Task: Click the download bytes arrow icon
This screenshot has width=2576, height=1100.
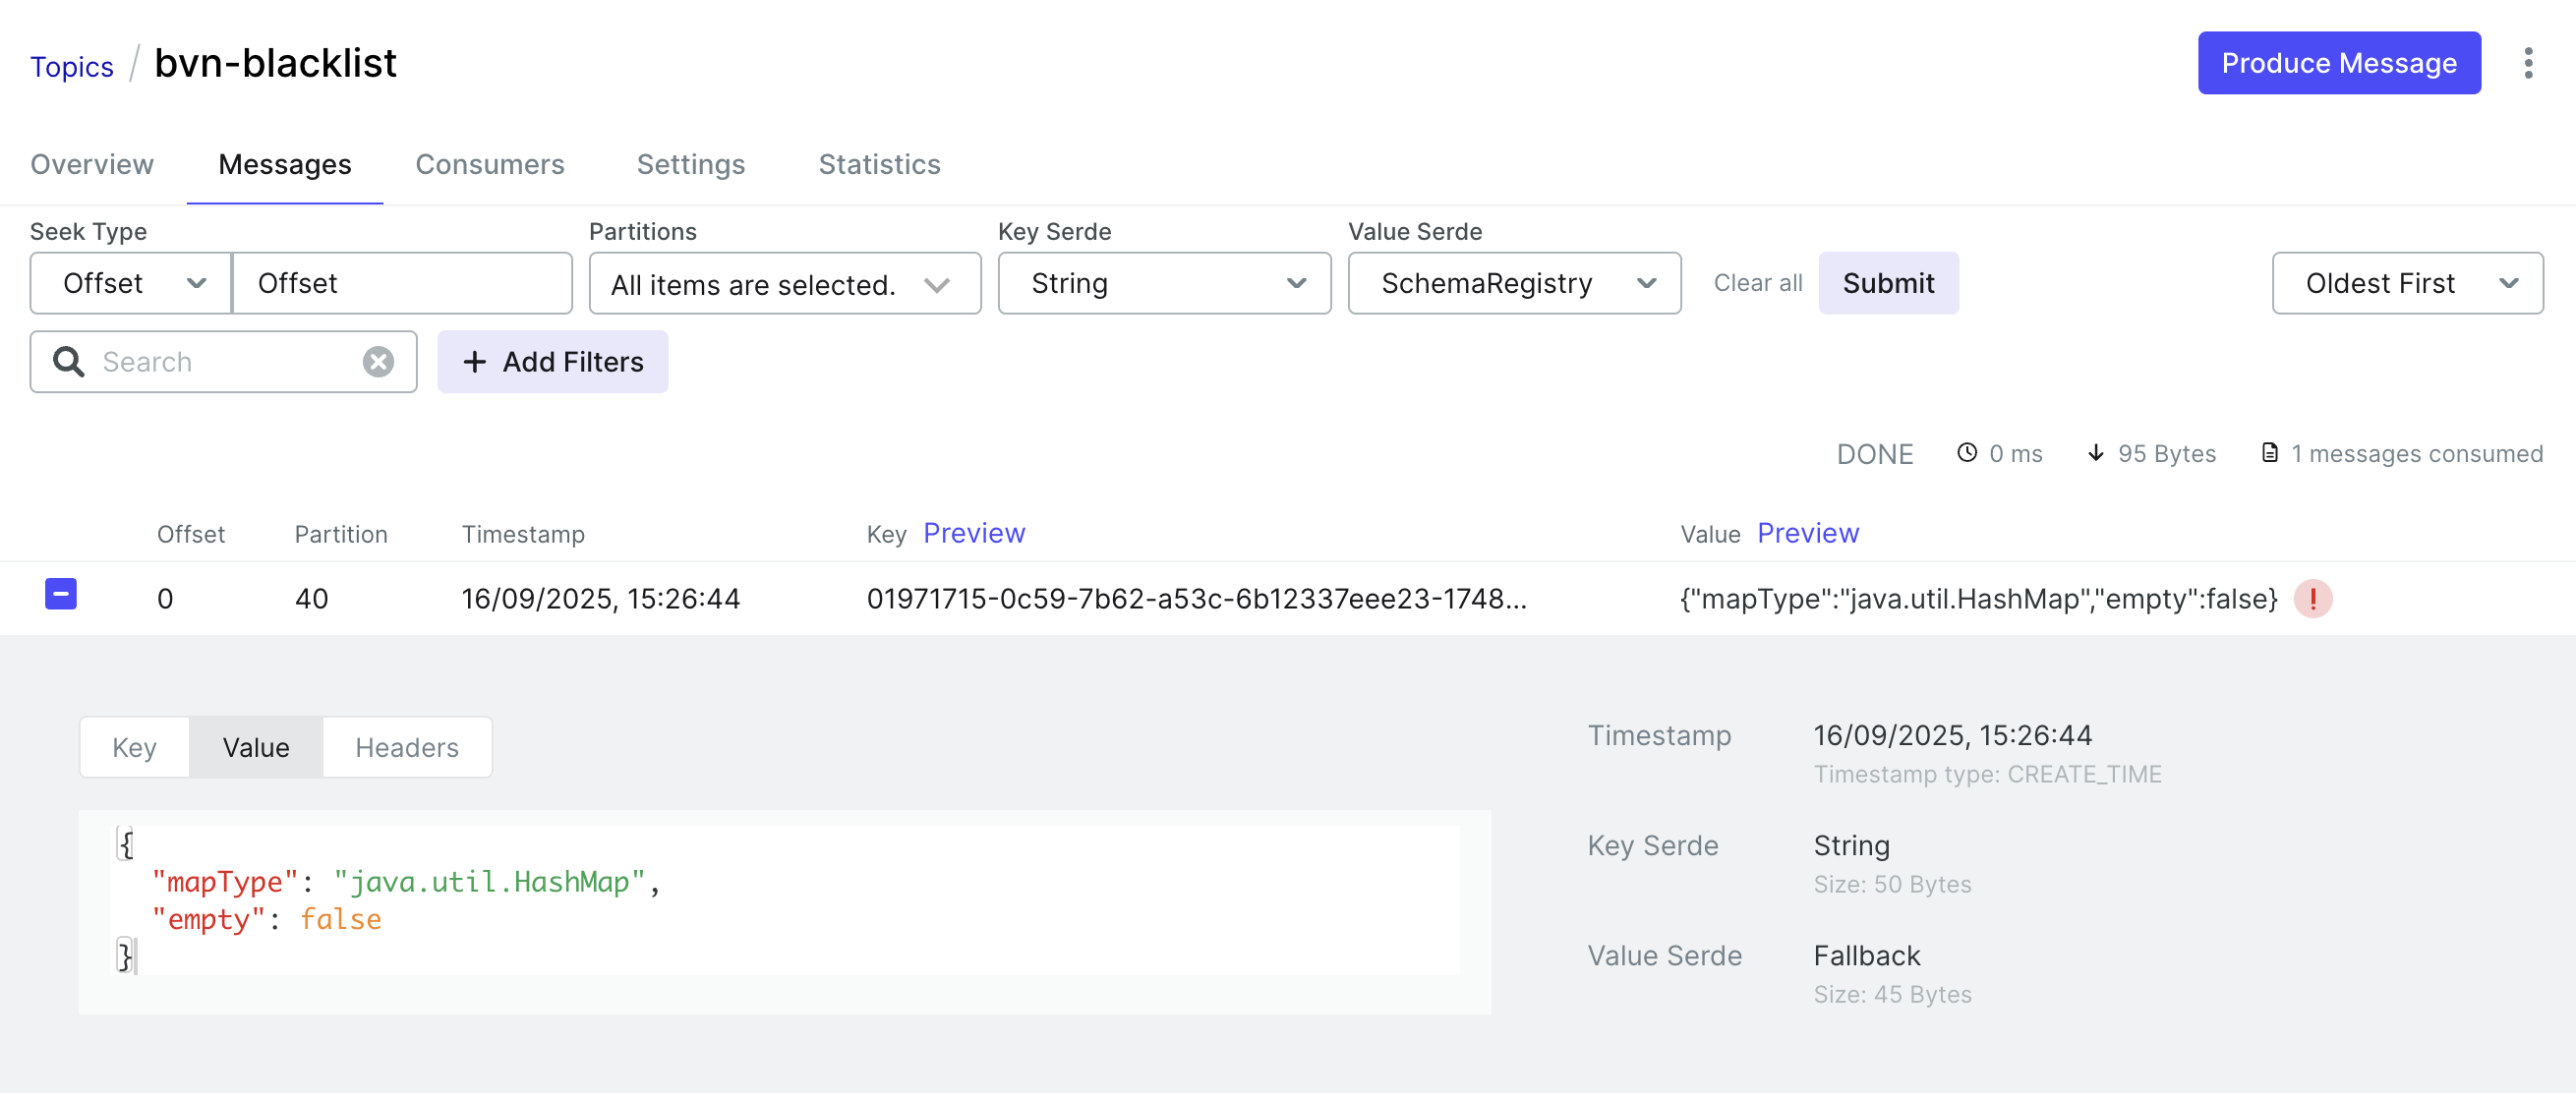Action: (2095, 453)
